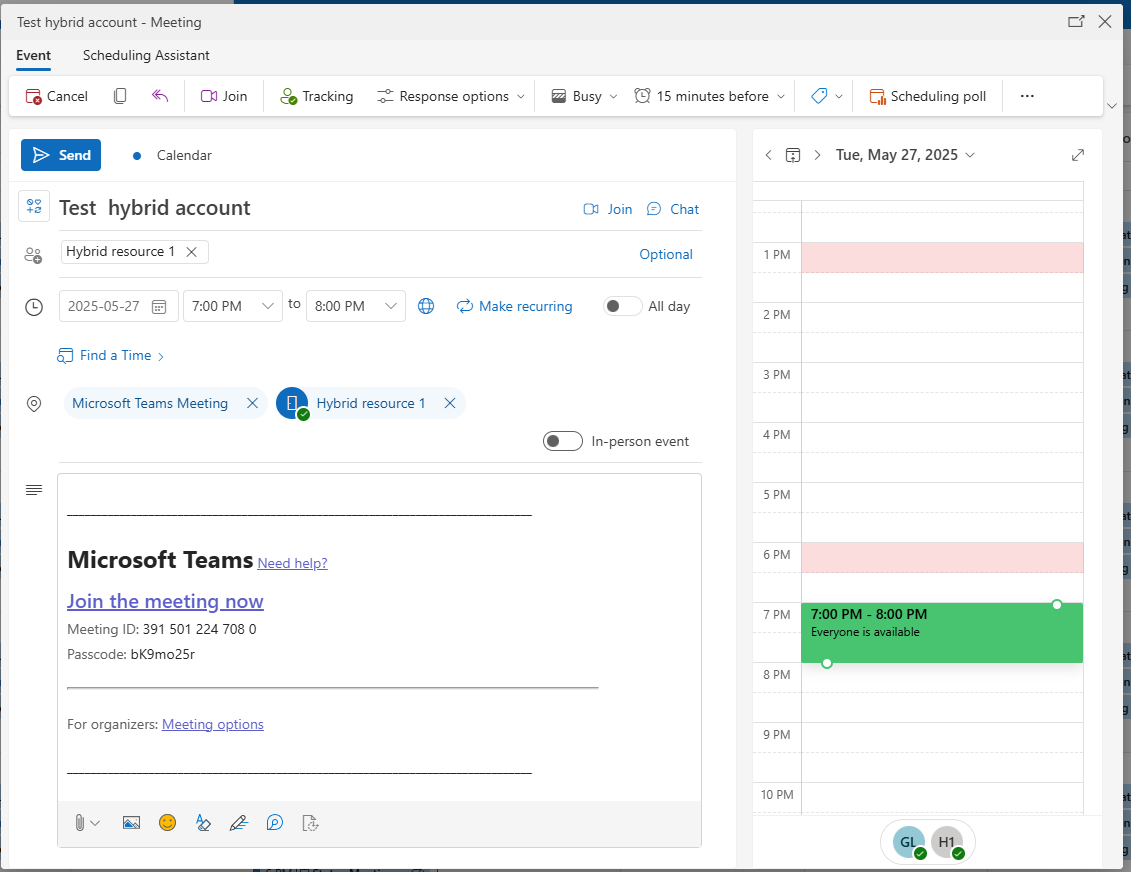Remove Microsoft Teams Meeting location chip
This screenshot has height=872, width=1131.
[252, 403]
